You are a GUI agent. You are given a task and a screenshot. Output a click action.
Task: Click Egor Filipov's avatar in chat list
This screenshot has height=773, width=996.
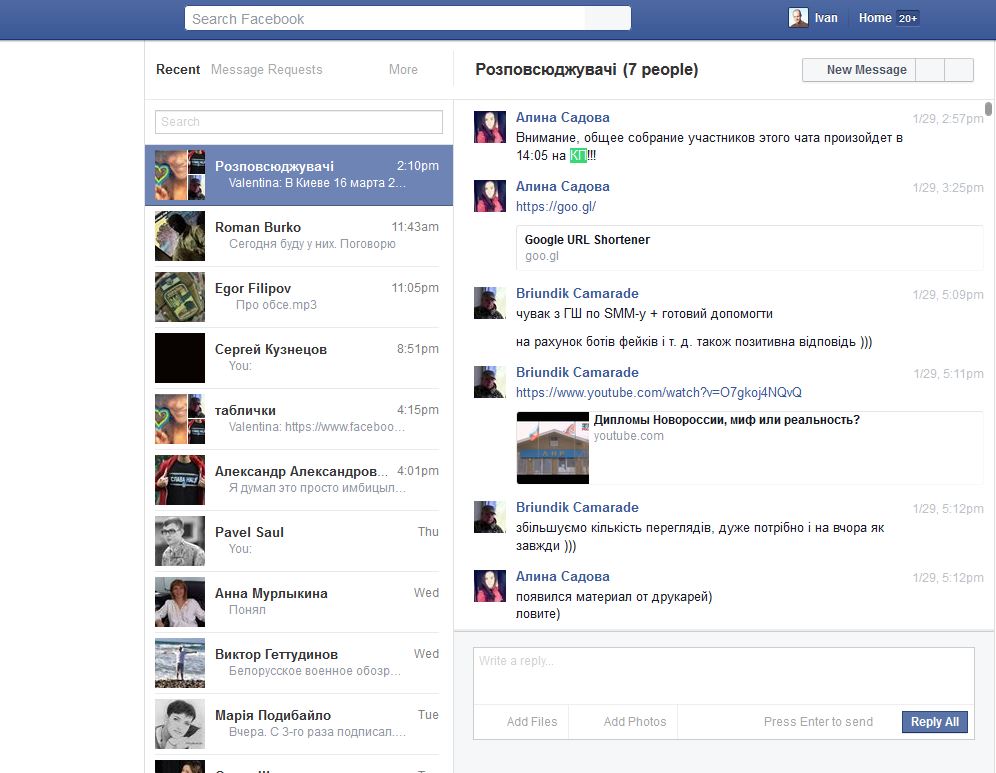point(180,297)
